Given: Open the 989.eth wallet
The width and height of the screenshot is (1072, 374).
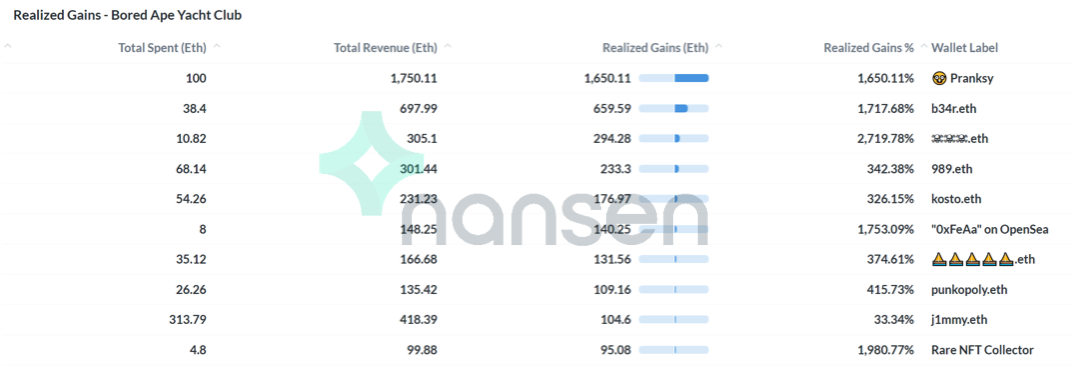Looking at the screenshot, I should [x=952, y=169].
